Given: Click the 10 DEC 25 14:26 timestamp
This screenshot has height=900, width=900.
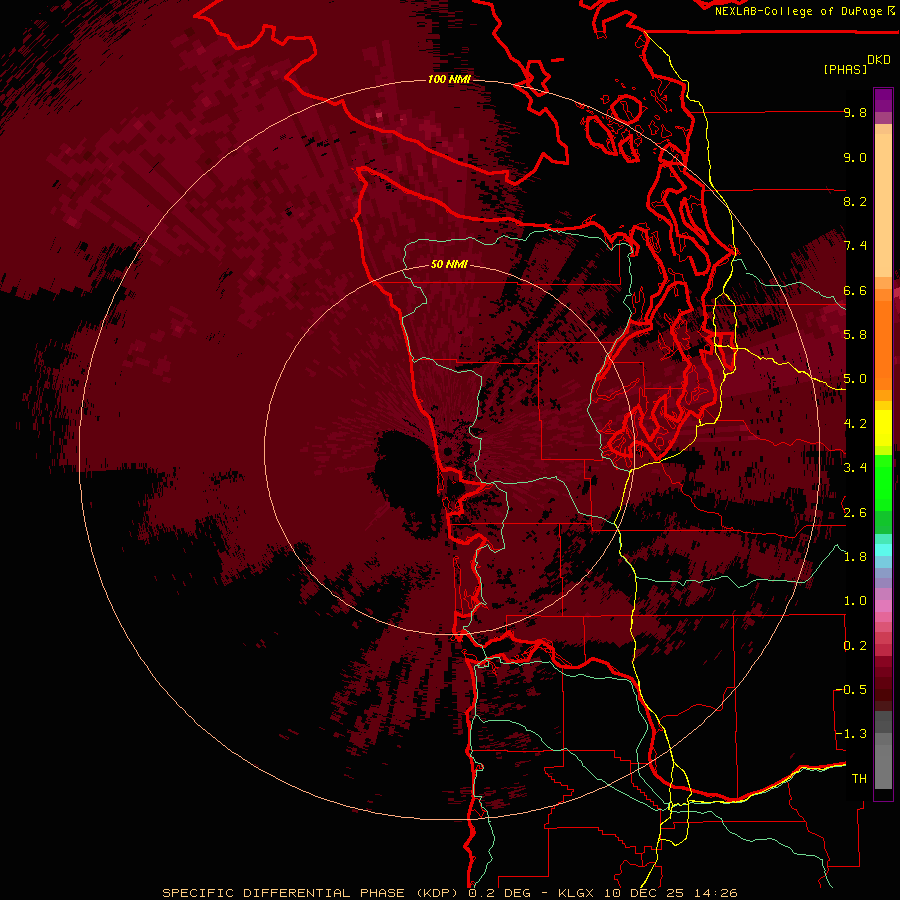Looking at the screenshot, I should click(x=670, y=893).
